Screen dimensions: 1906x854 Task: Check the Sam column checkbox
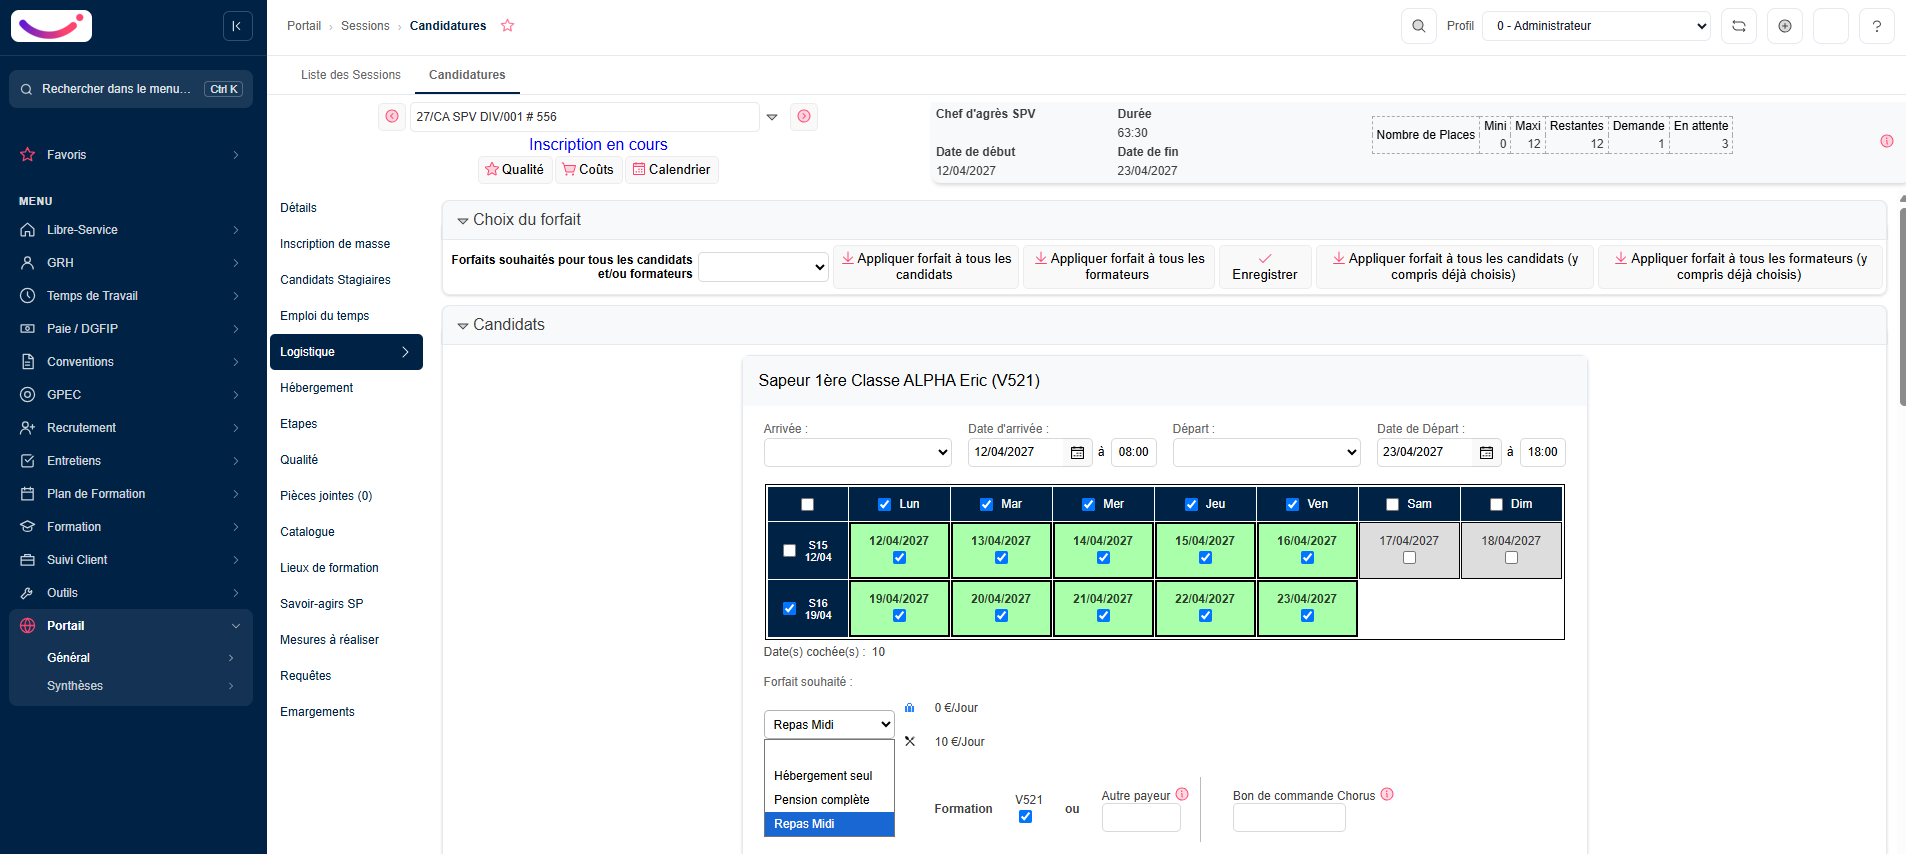[1392, 505]
